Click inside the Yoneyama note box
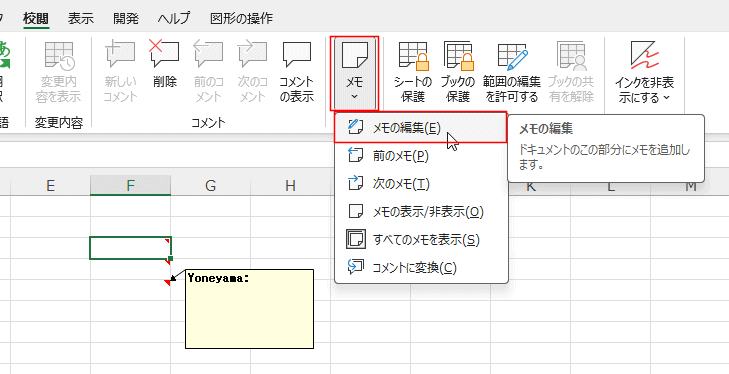The height and width of the screenshot is (374, 729). coord(250,309)
